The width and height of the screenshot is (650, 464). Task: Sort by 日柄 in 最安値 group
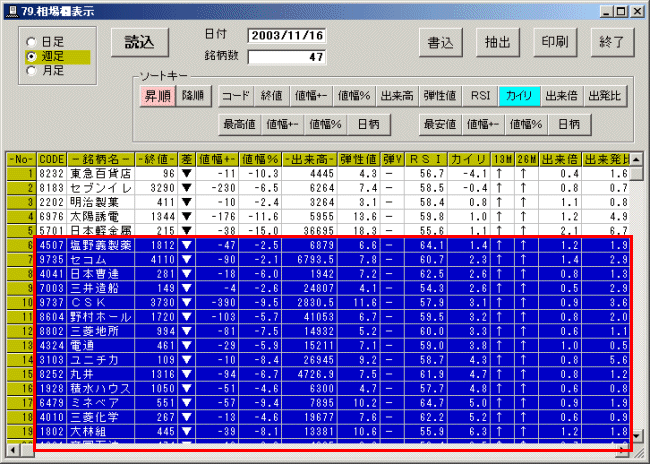[x=569, y=124]
